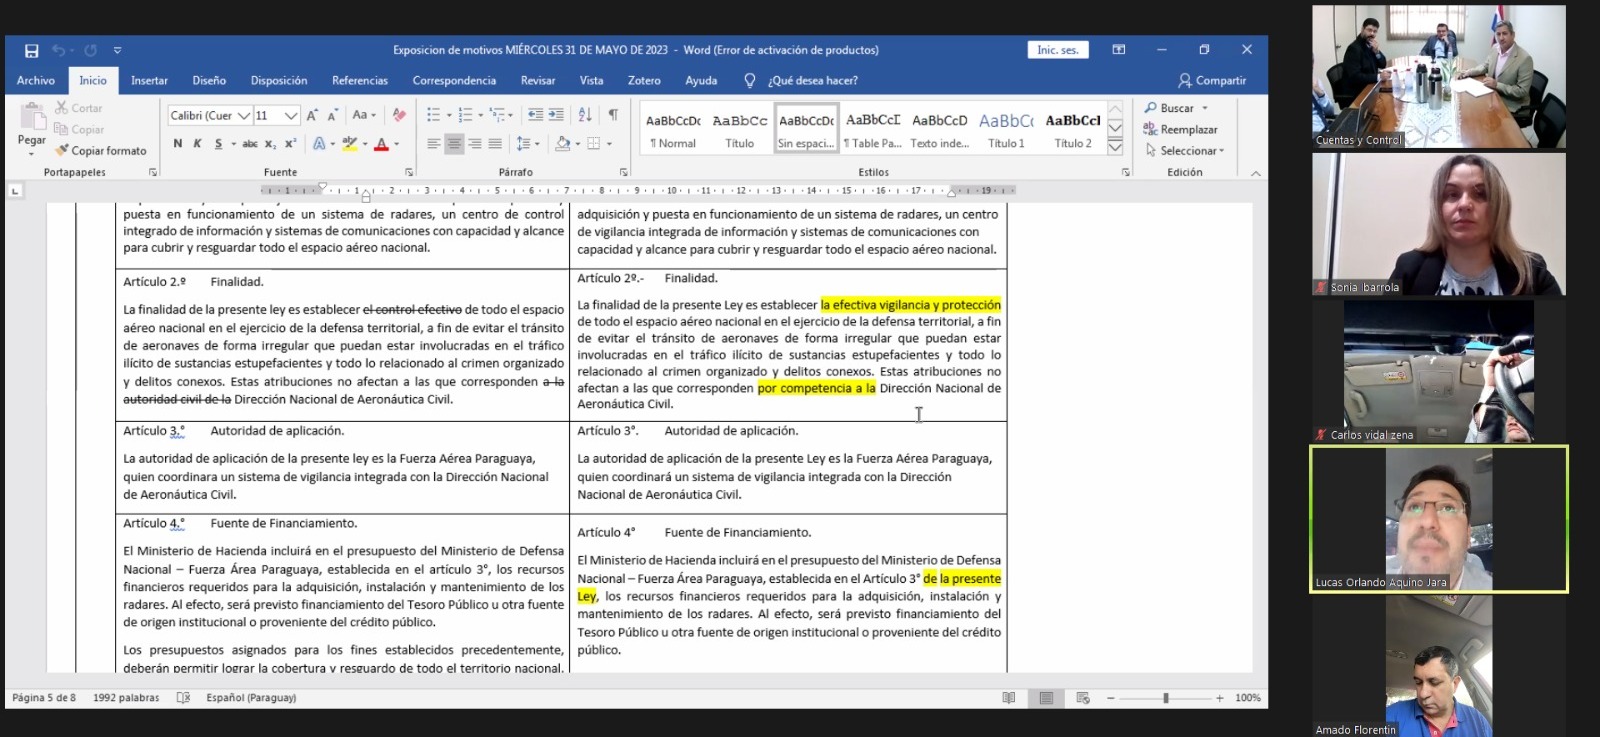Click the Inic. ses. sign-in button
The height and width of the screenshot is (737, 1600).
click(1057, 50)
